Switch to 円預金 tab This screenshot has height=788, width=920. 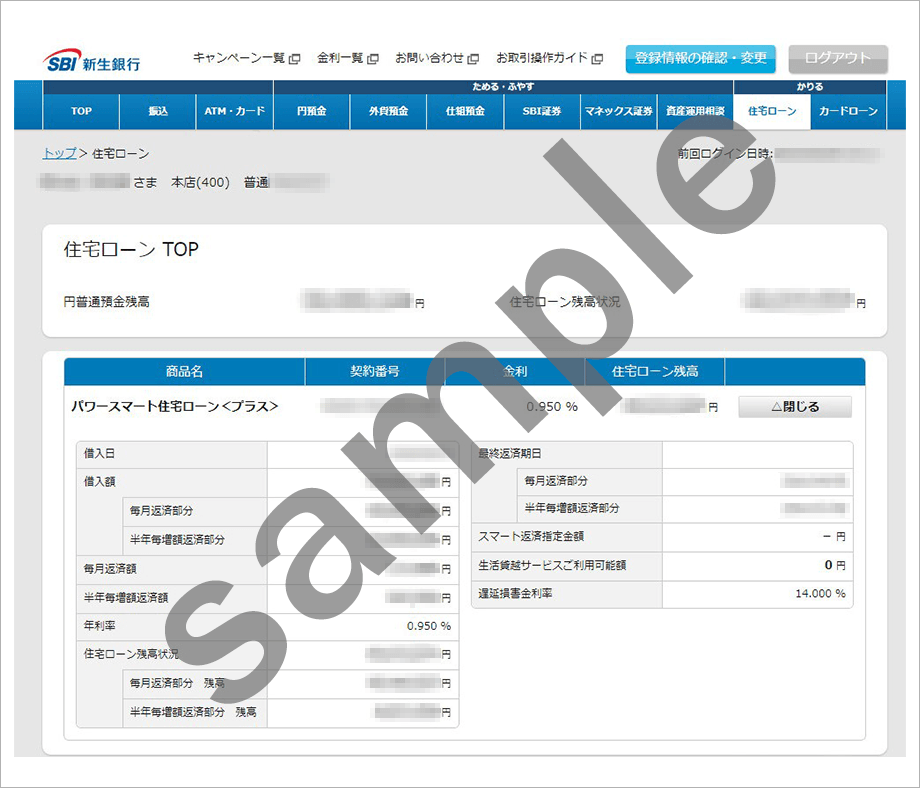311,111
